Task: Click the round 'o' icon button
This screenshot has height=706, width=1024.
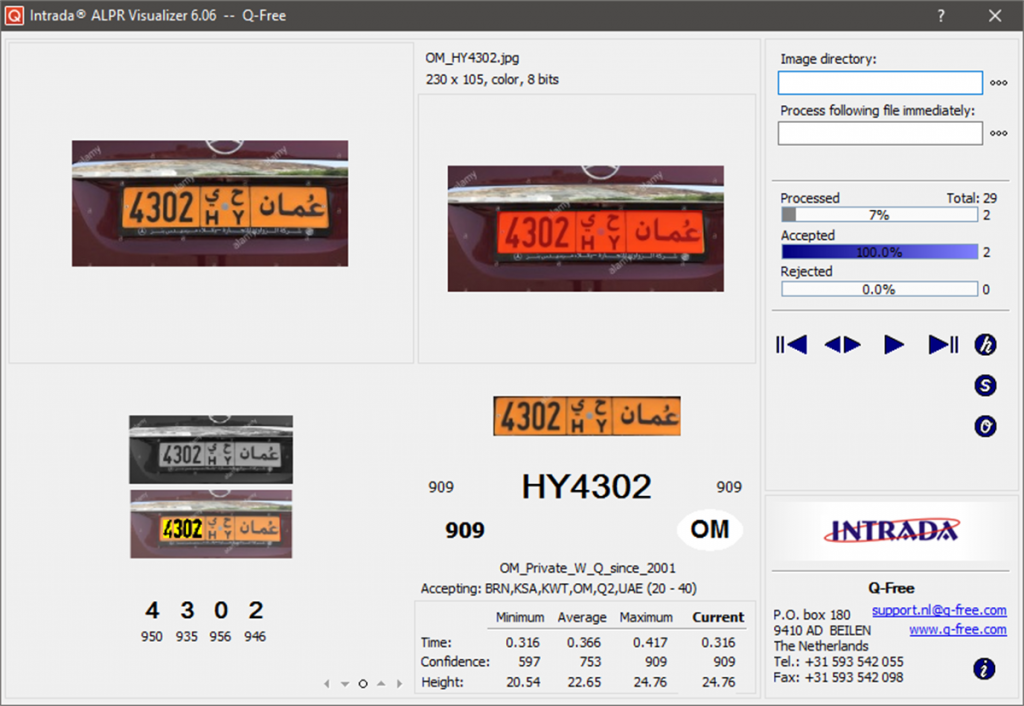Action: coord(986,427)
